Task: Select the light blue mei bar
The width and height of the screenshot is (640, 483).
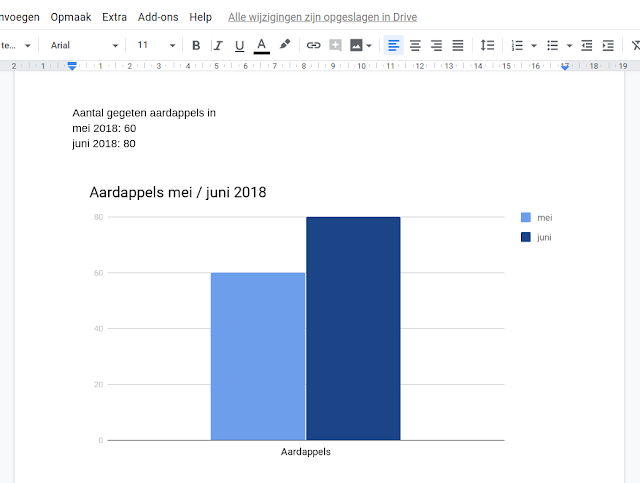Action: 258,356
